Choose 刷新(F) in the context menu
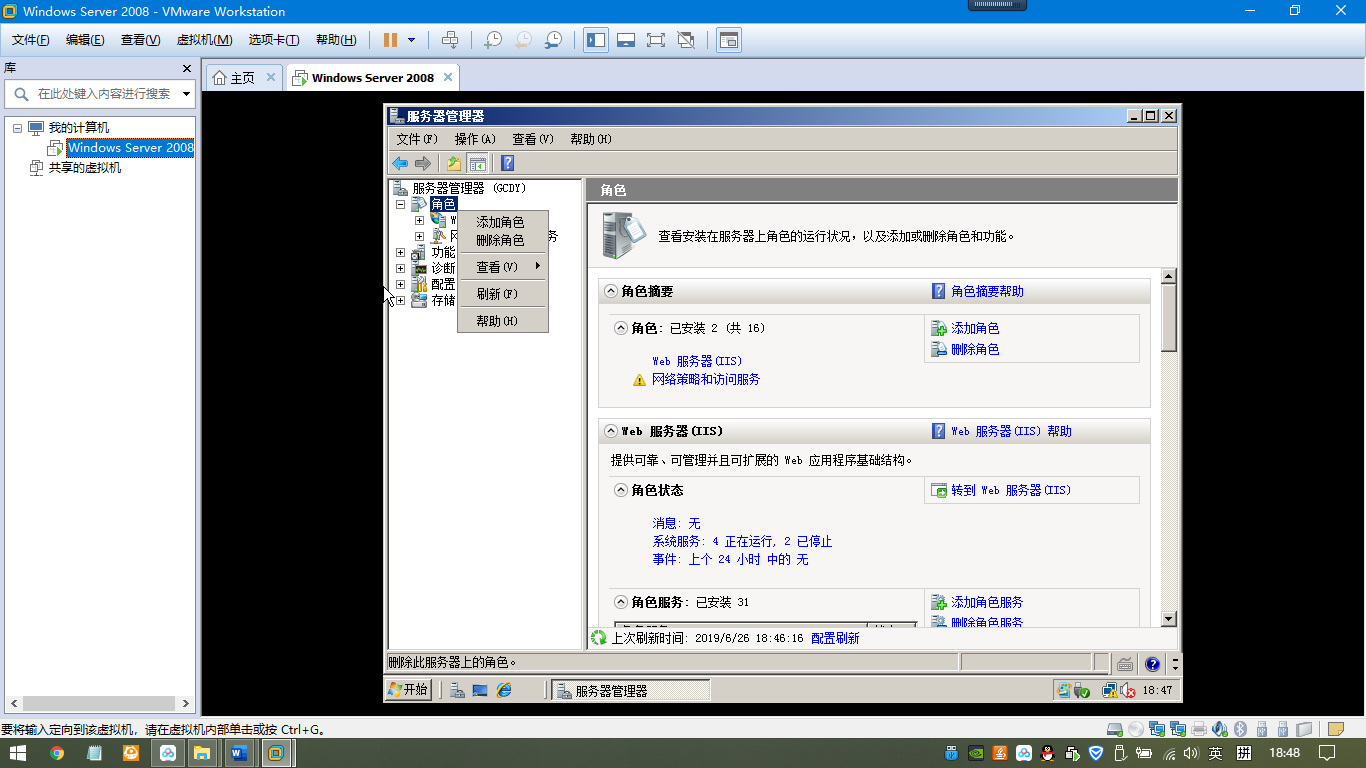The width and height of the screenshot is (1366, 768). point(502,294)
